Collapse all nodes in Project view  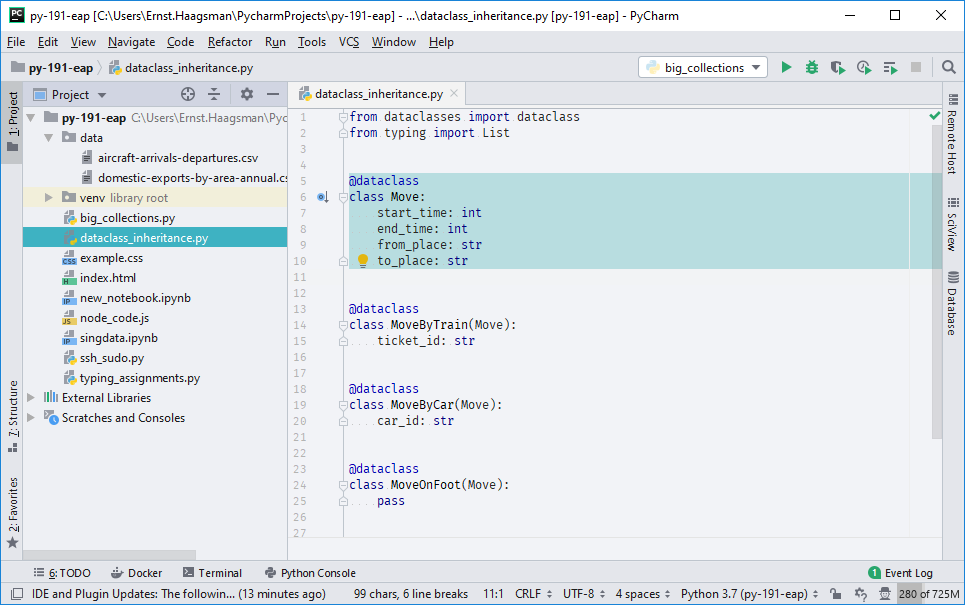pos(215,93)
